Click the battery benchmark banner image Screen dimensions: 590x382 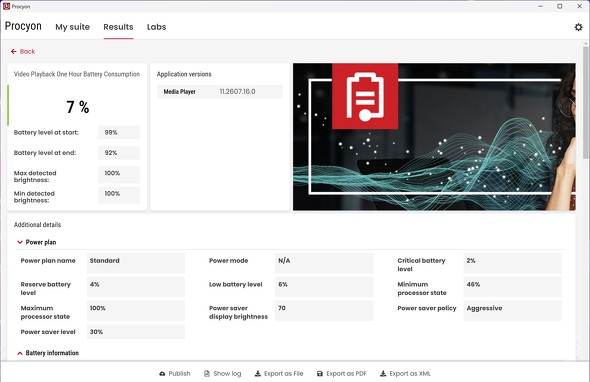[434, 137]
